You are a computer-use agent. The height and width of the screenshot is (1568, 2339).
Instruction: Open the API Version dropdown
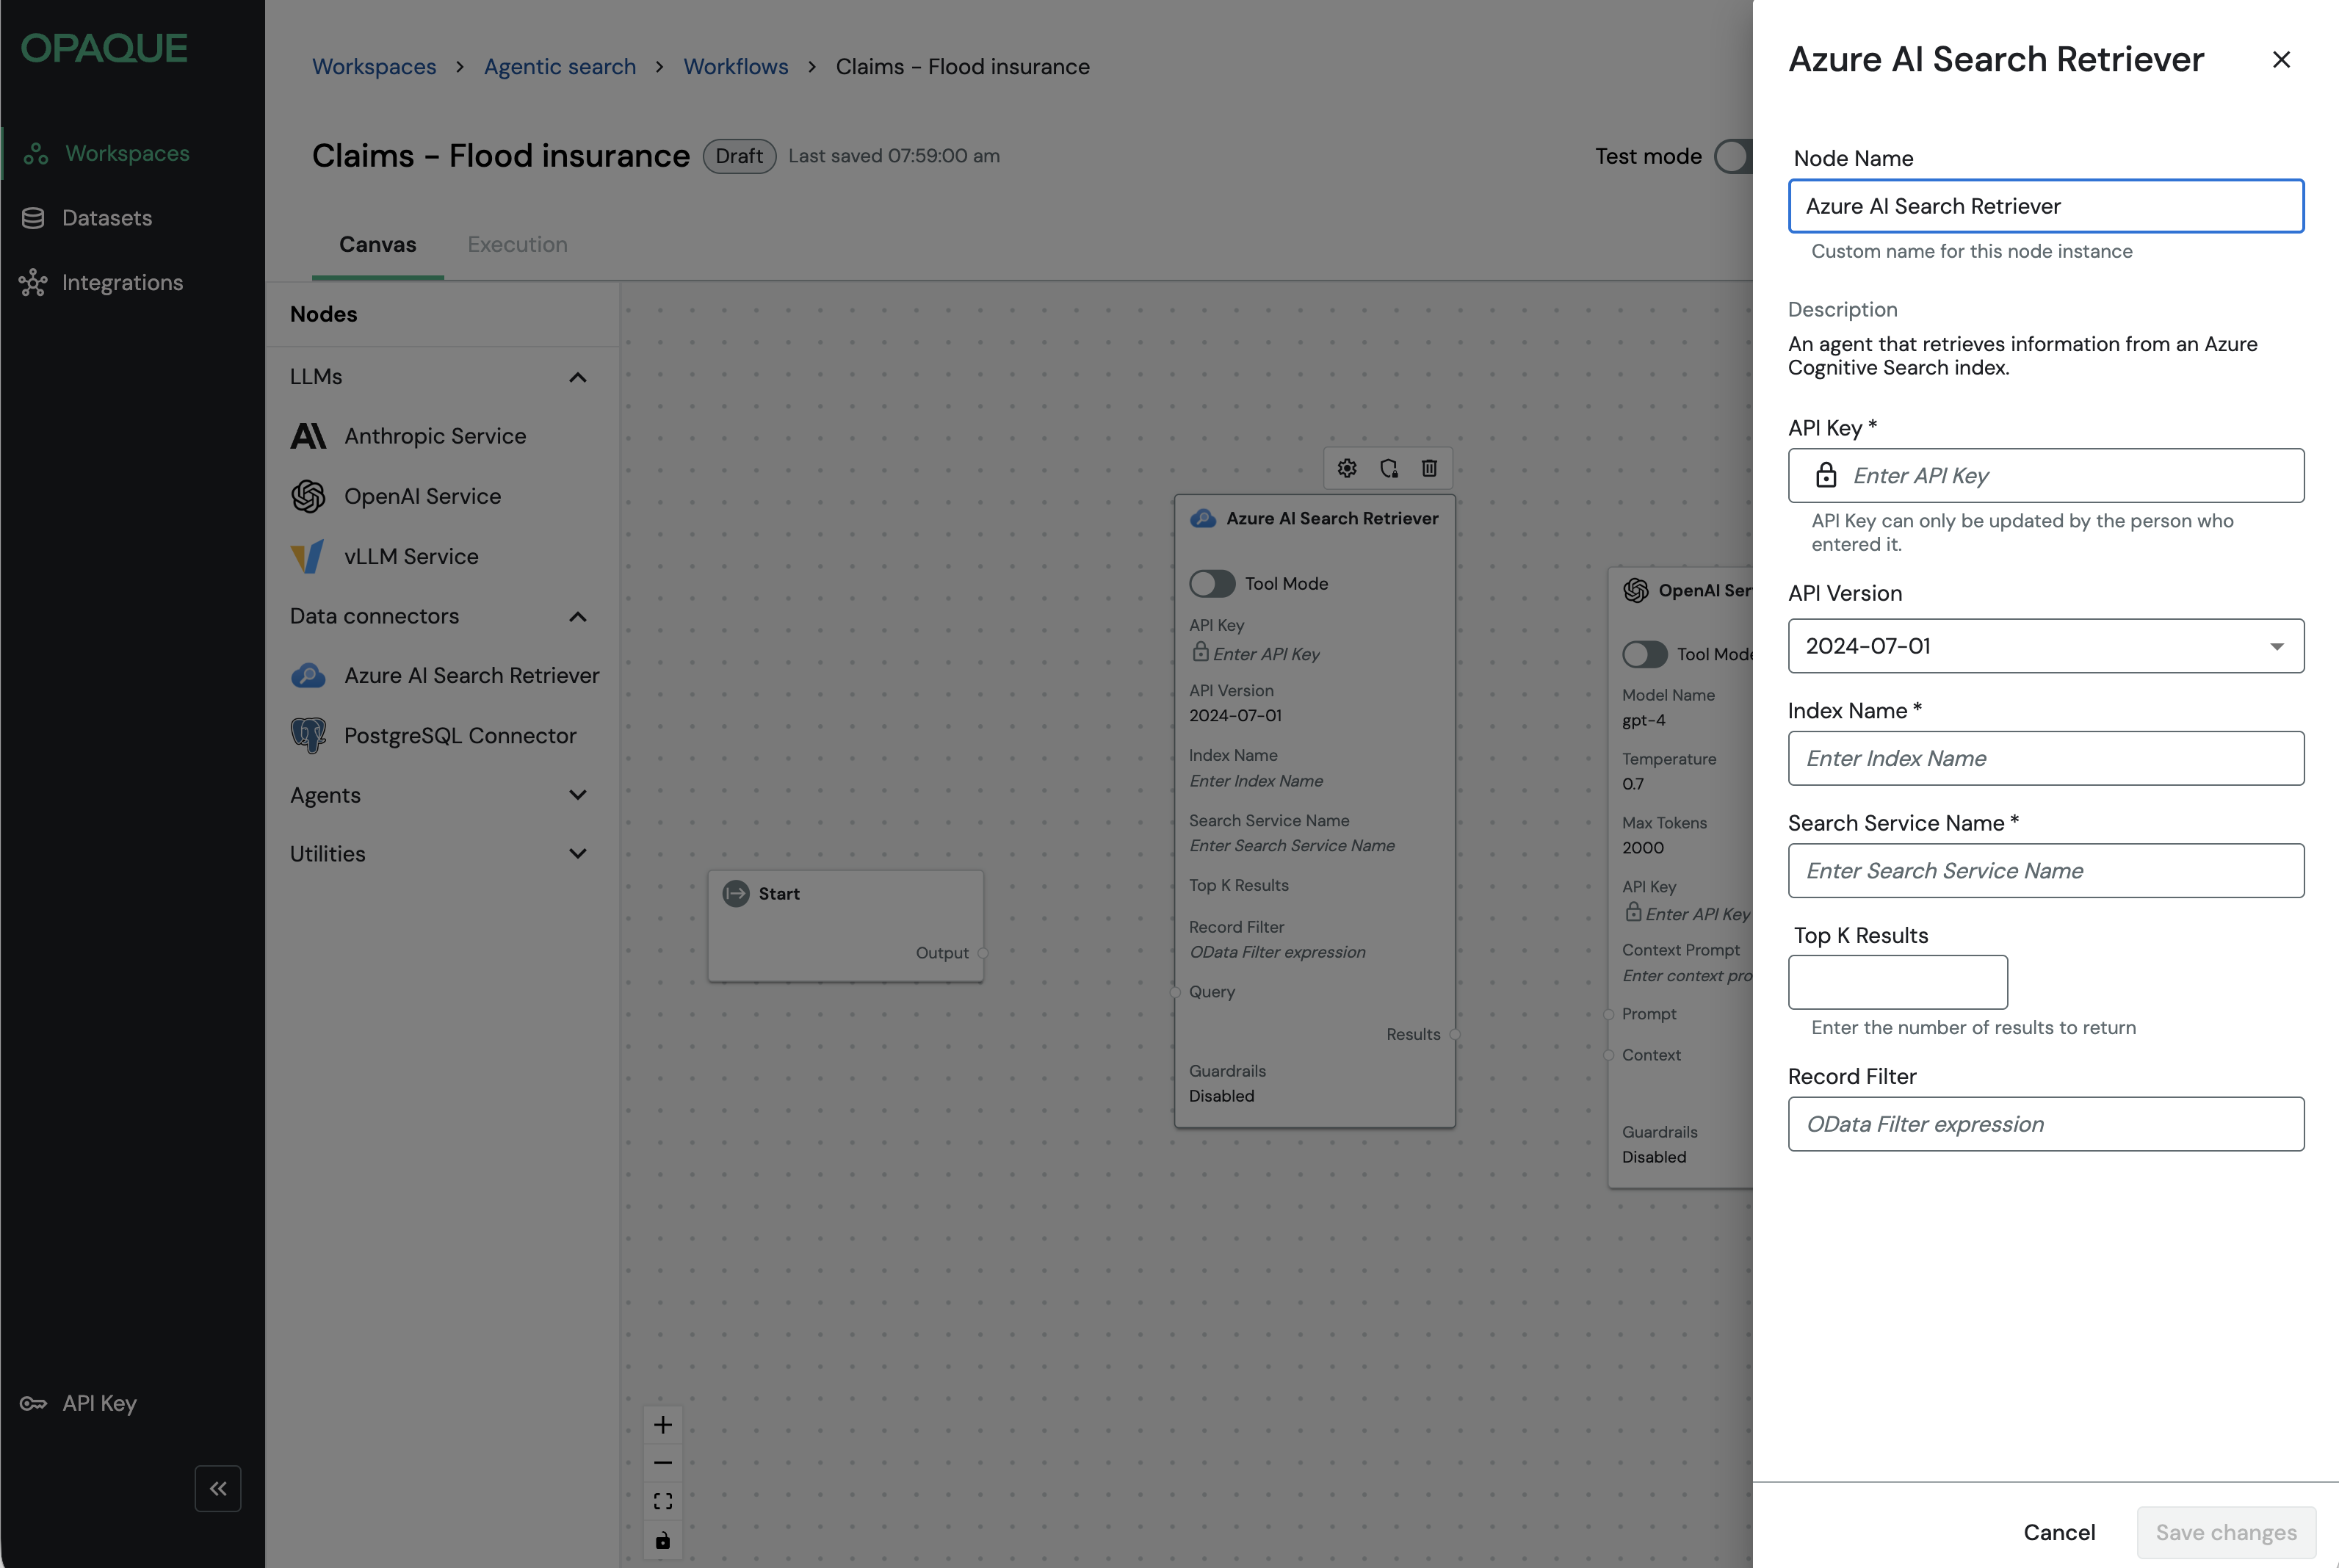pyautogui.click(x=2045, y=646)
